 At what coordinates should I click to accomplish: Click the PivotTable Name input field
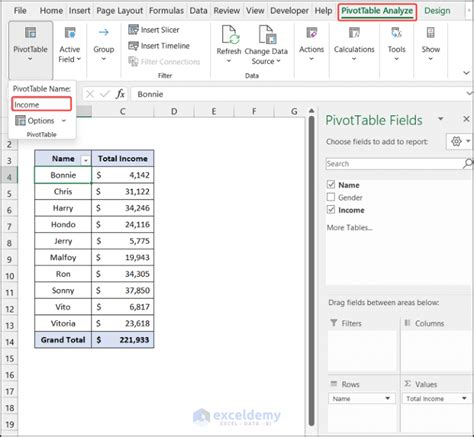point(41,104)
